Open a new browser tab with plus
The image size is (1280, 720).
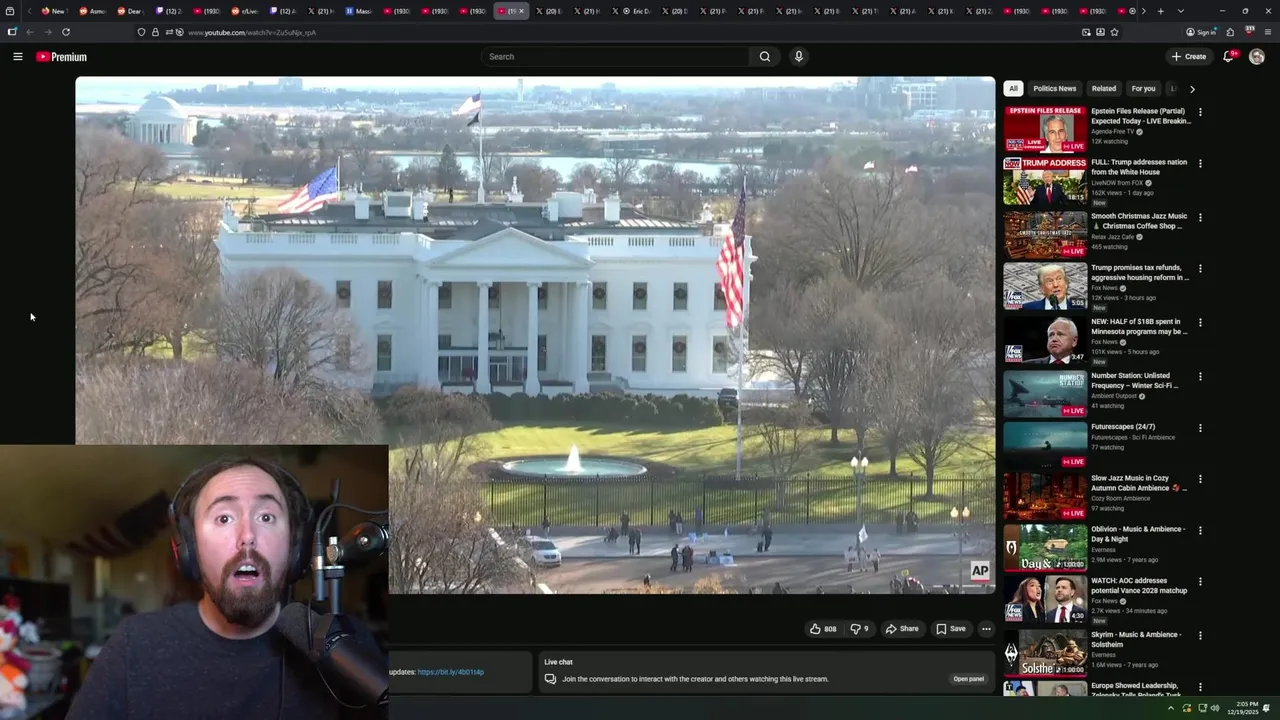point(1160,11)
